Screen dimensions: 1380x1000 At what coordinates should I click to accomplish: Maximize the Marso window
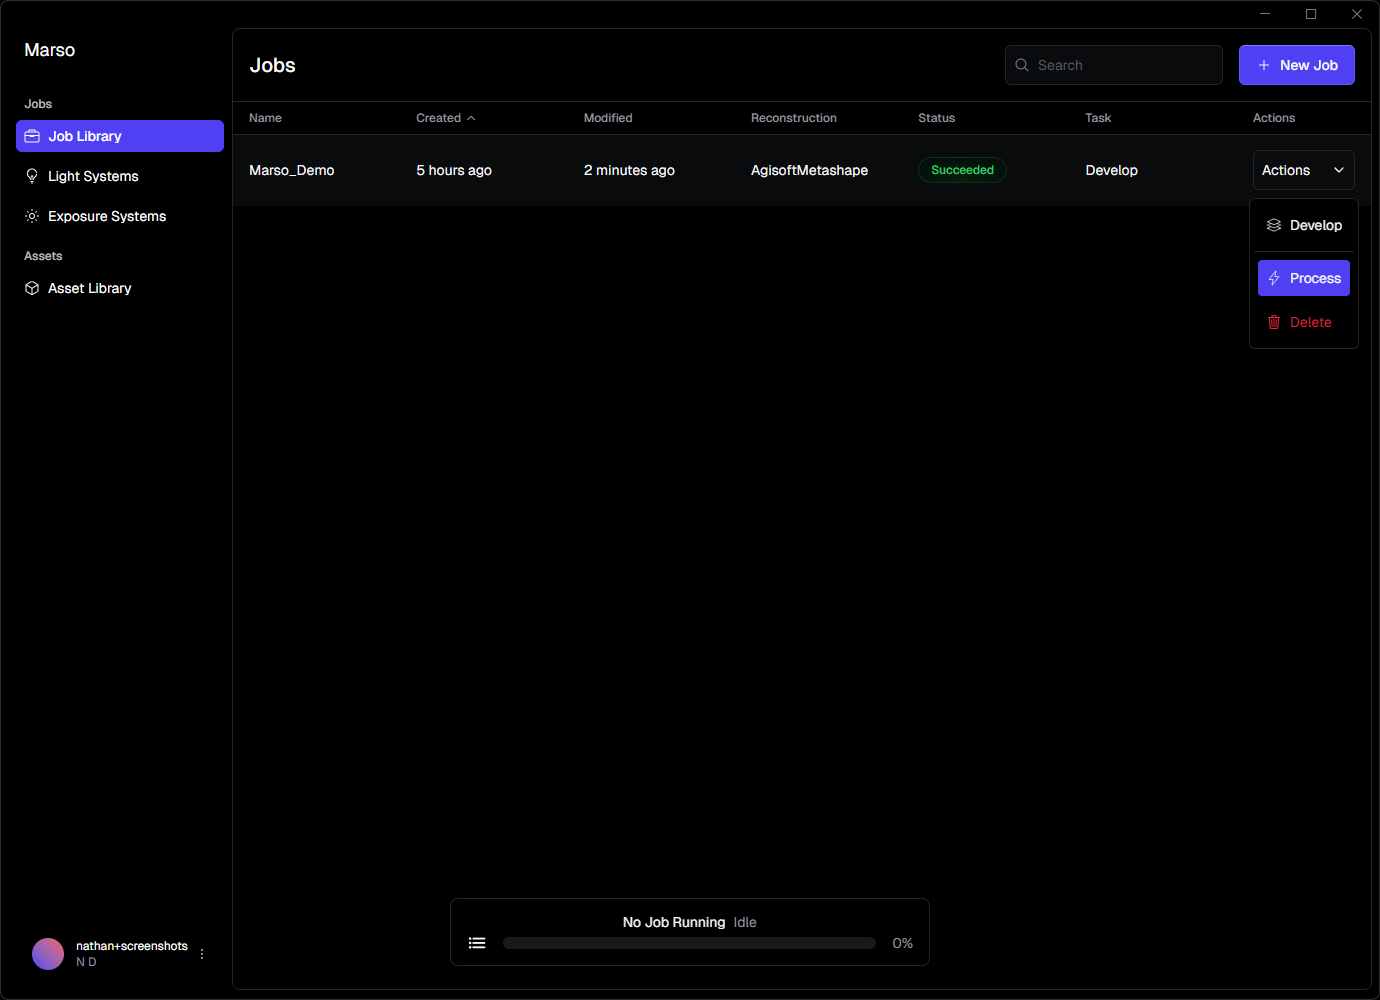click(1311, 14)
